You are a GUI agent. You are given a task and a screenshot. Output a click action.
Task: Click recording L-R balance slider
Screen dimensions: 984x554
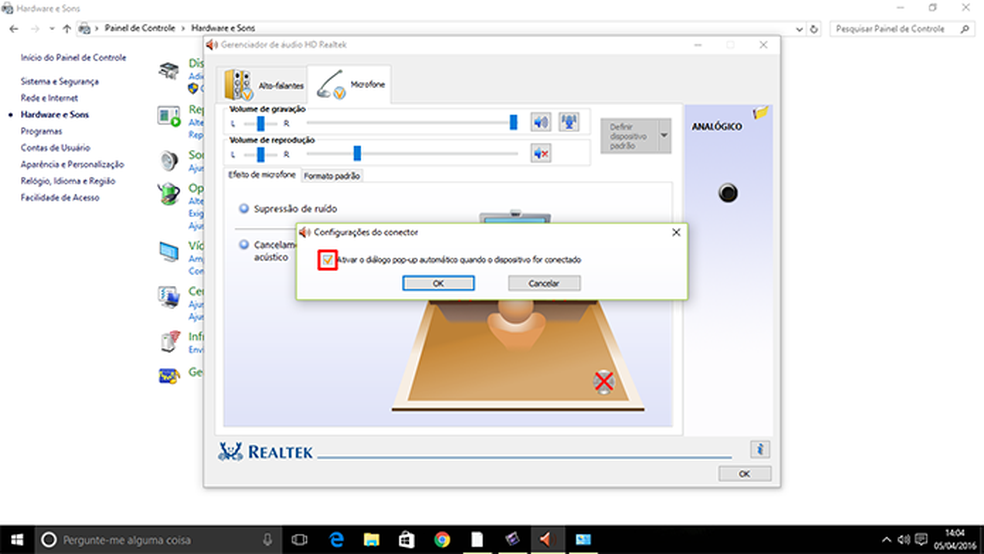pyautogui.click(x=260, y=123)
